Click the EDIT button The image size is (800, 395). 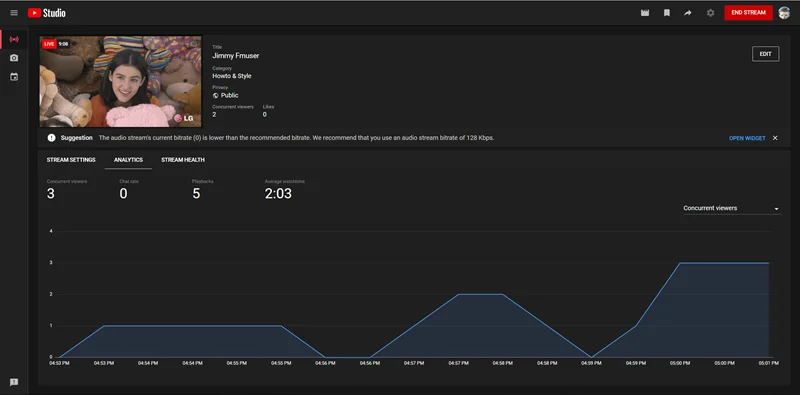click(765, 54)
